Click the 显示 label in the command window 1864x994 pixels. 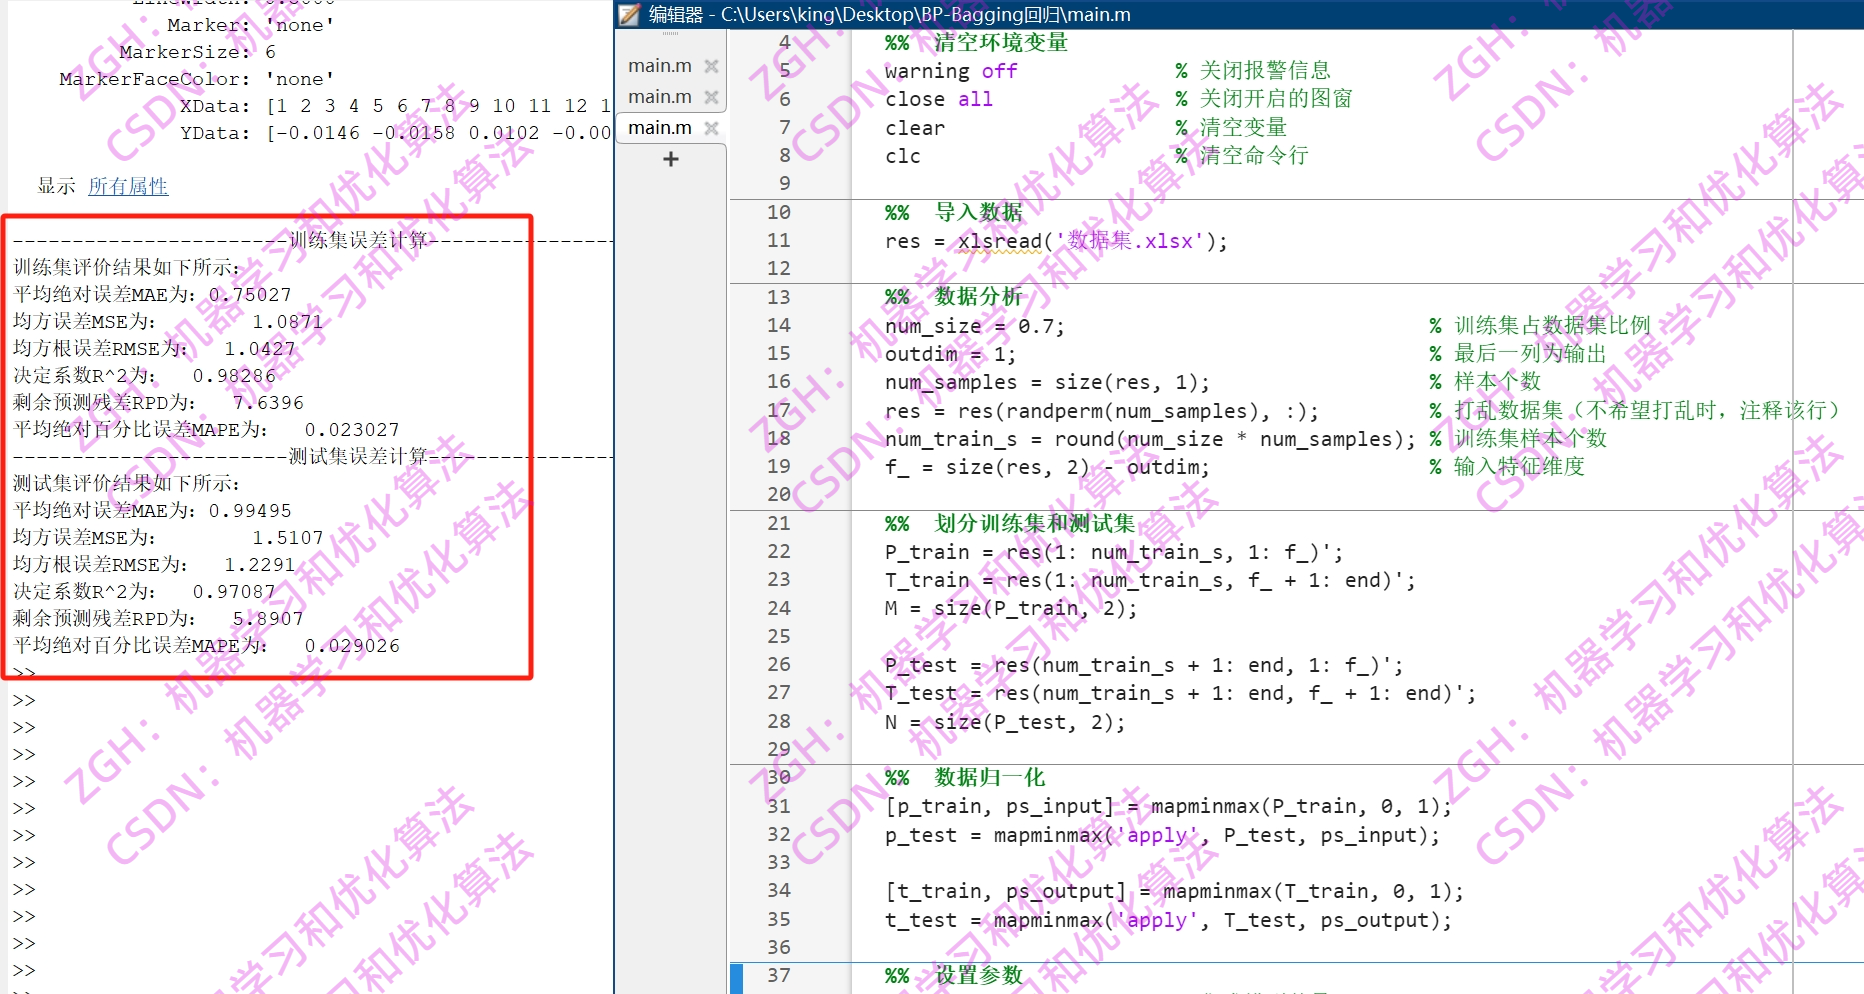pos(54,186)
